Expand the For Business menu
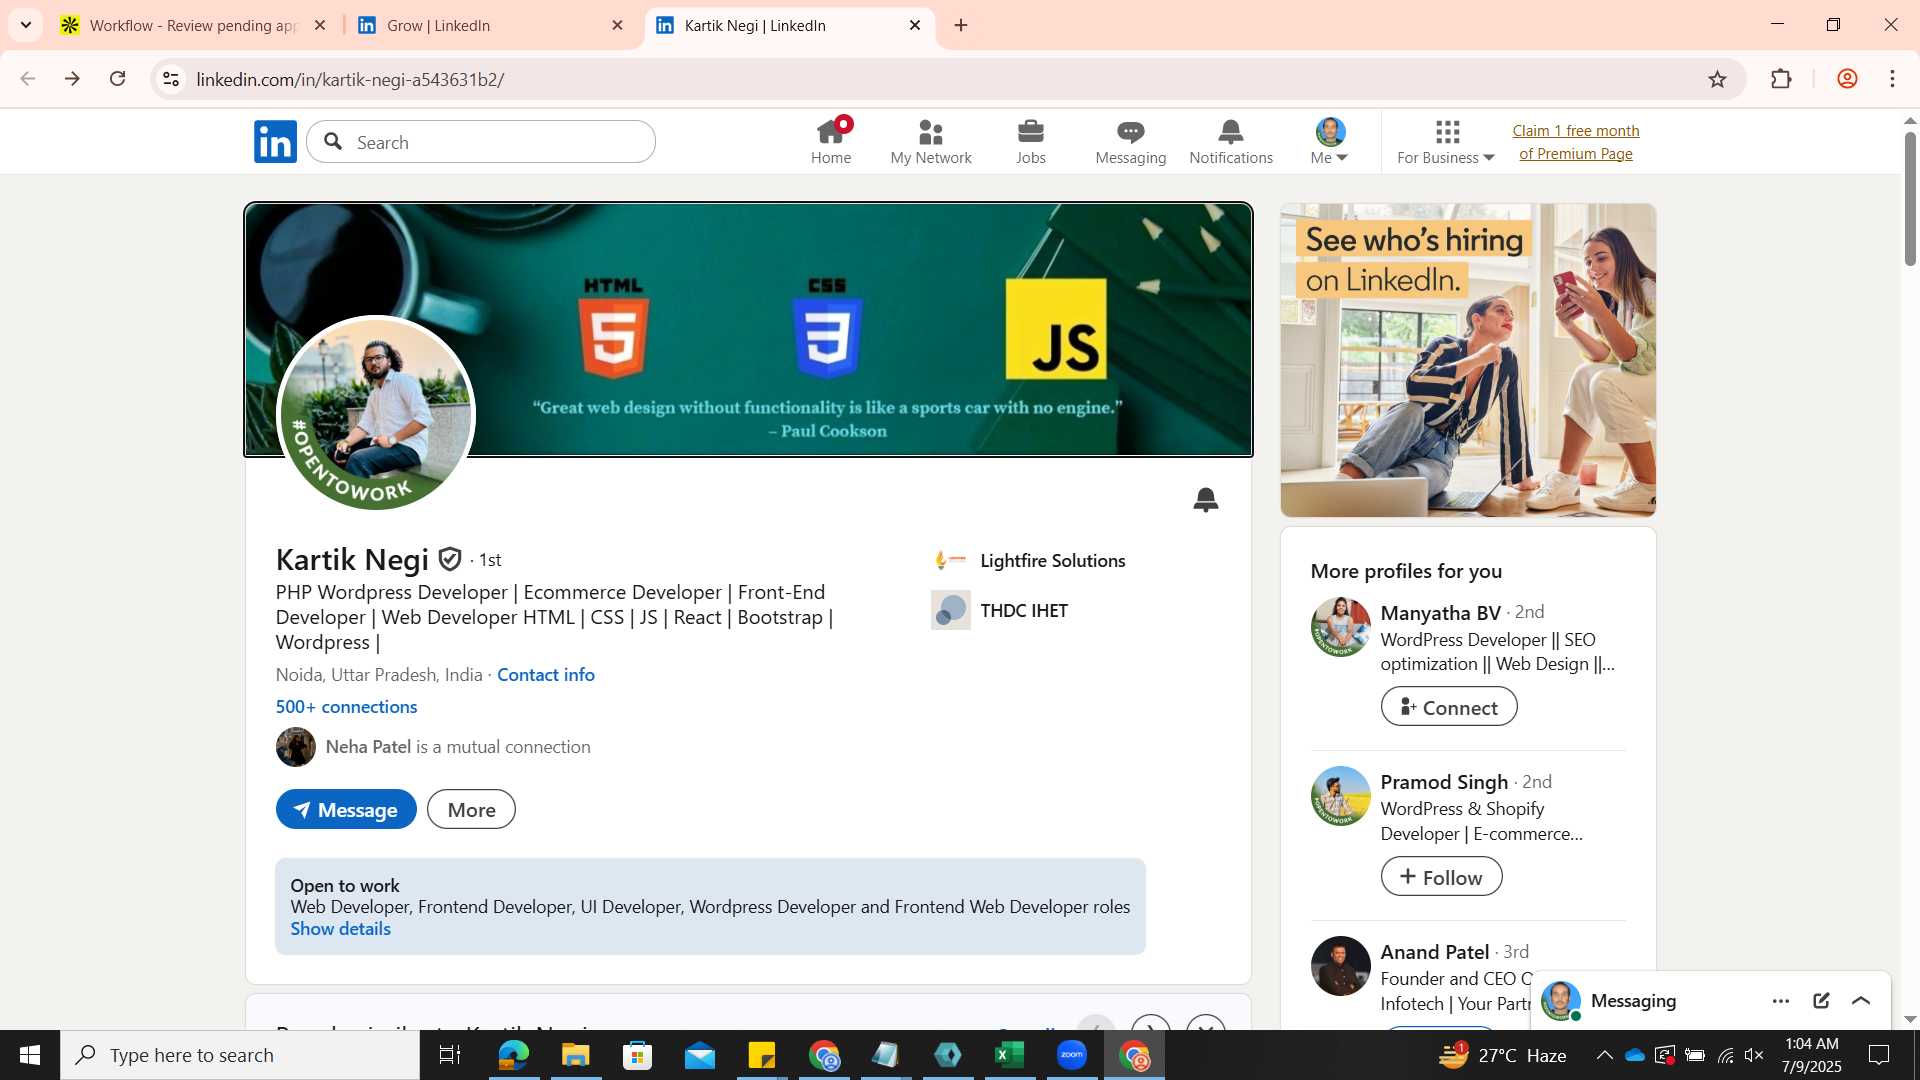This screenshot has height=1080, width=1920. click(x=1446, y=142)
